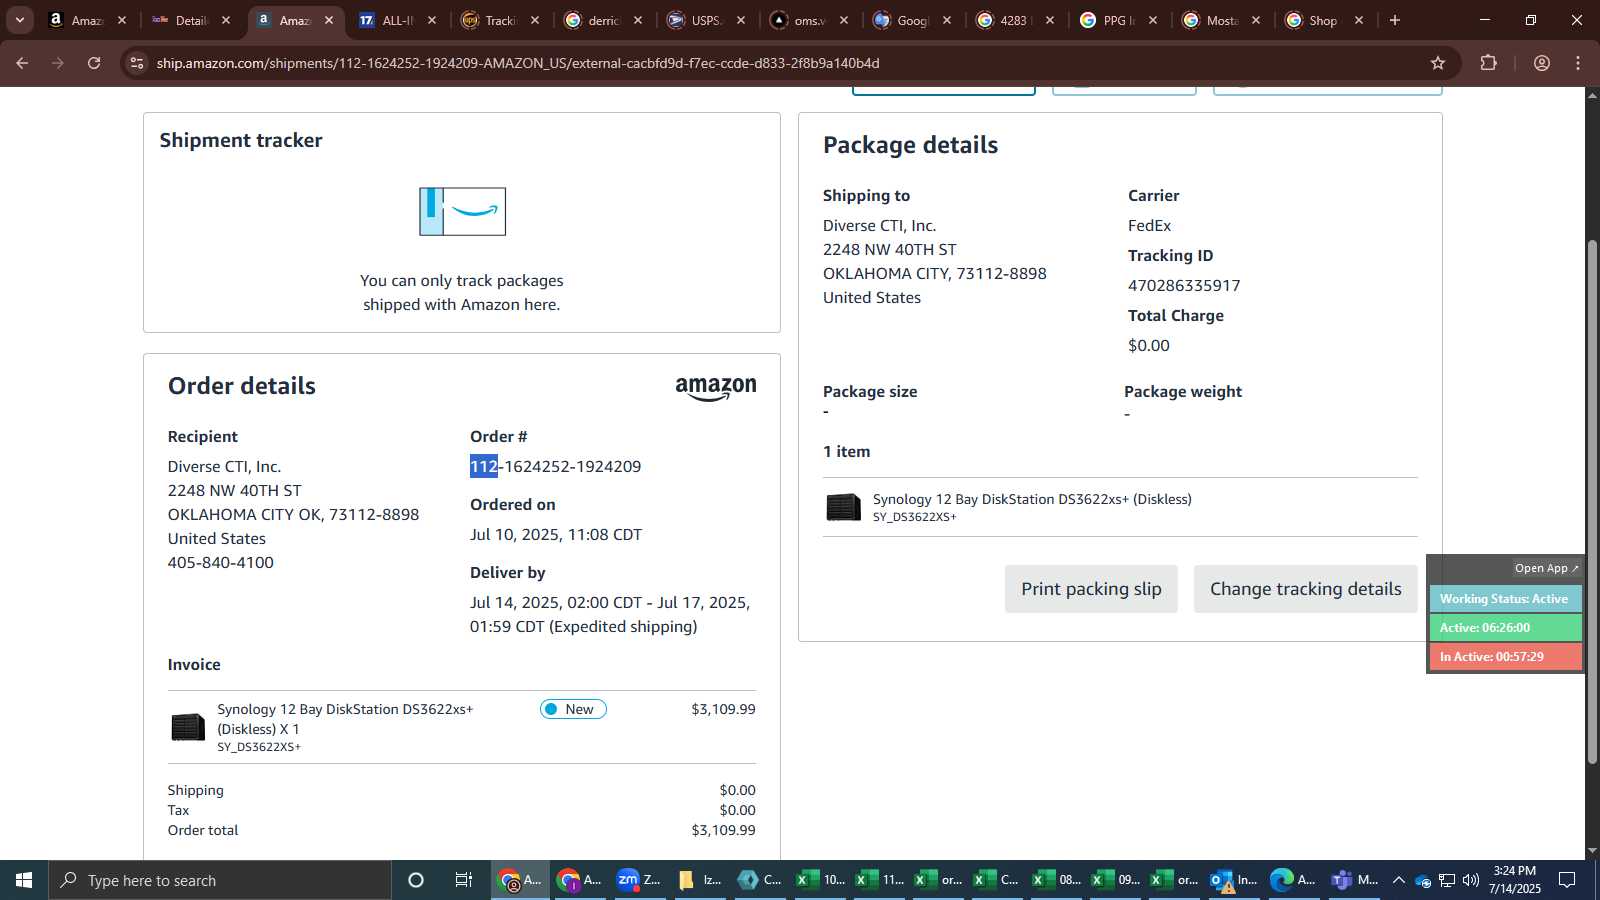The image size is (1600, 900).
Task: Expand the tab search dropdown arrow
Action: [x=19, y=20]
